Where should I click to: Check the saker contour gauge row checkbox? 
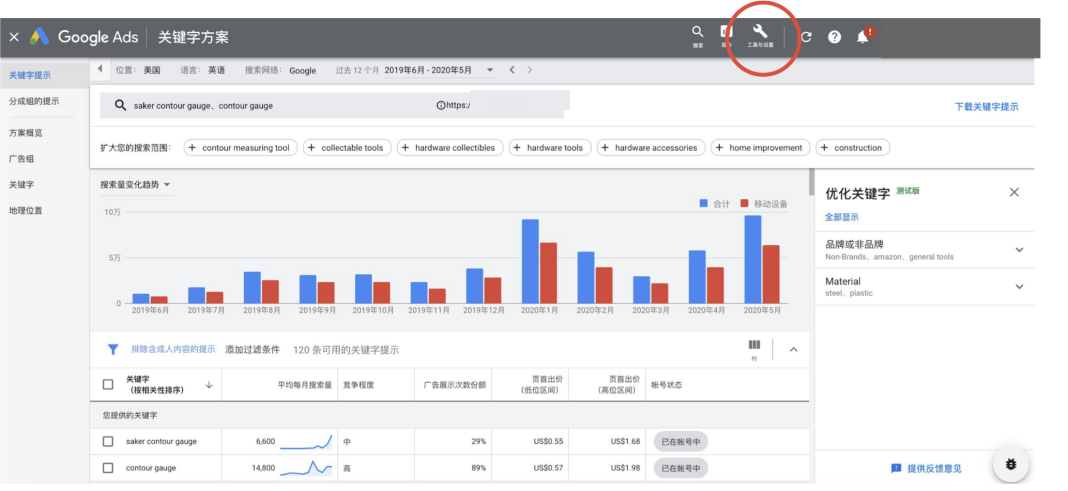(108, 441)
